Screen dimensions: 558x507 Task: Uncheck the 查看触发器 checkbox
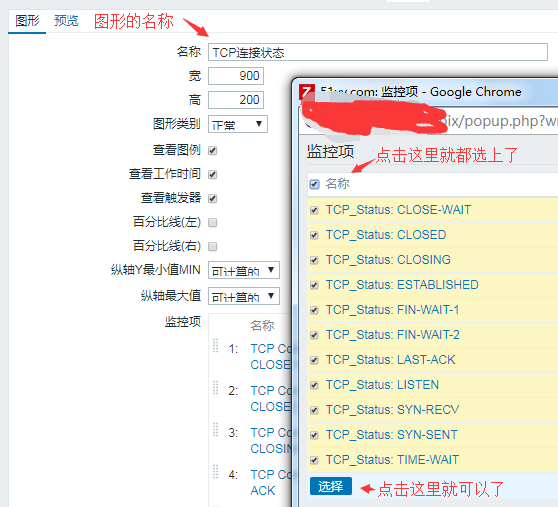click(212, 199)
